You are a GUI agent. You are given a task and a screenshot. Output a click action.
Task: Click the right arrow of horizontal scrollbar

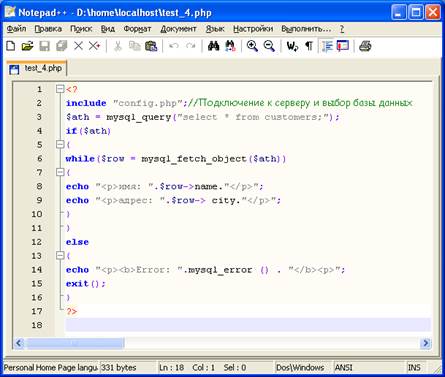[x=425, y=343]
